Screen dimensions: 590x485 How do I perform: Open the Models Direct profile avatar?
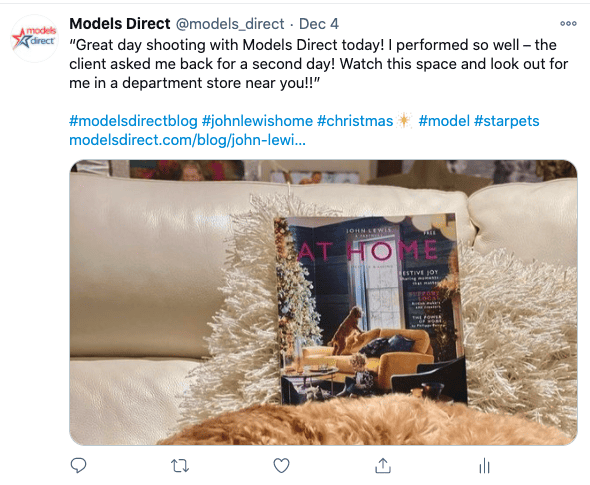[34, 38]
